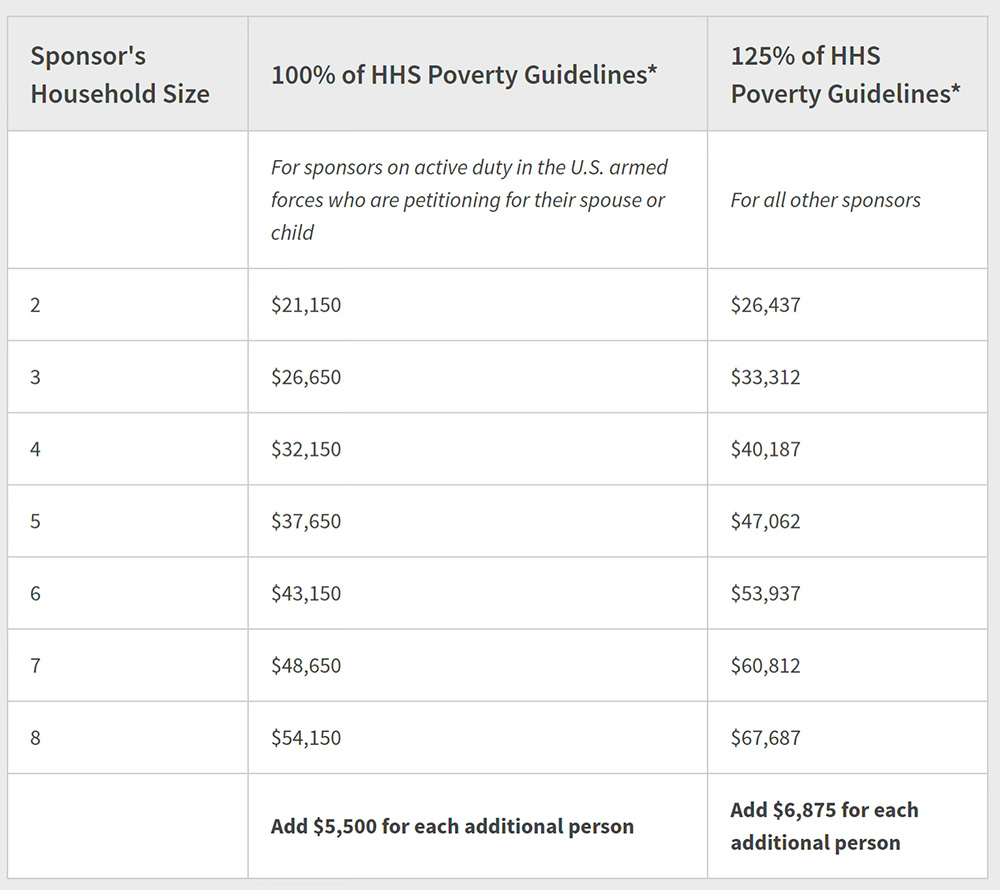
Task: Click the $43,150 amount in the 100% column
Action: coord(306,593)
